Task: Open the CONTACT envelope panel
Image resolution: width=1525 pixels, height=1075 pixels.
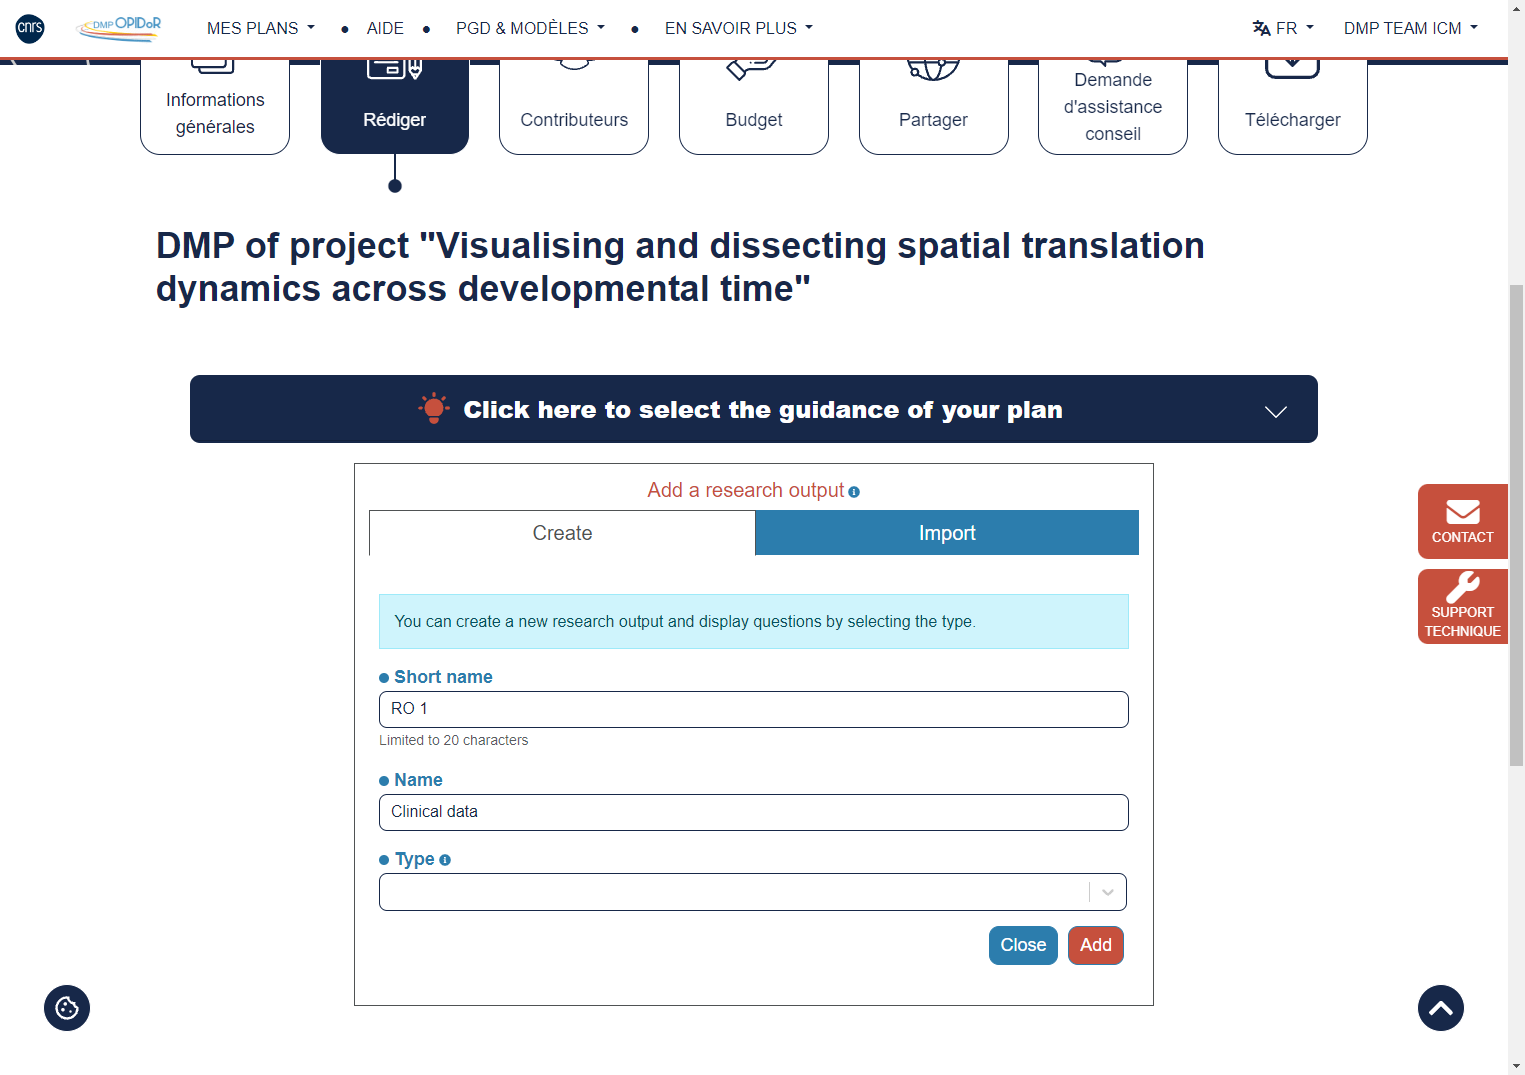Action: 1463,521
